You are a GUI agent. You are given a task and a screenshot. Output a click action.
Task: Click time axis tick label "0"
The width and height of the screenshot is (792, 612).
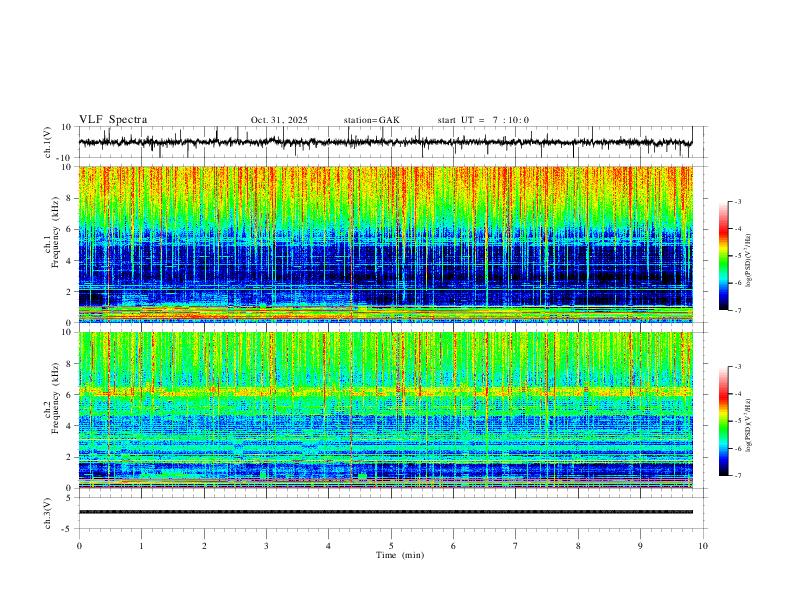click(79, 546)
